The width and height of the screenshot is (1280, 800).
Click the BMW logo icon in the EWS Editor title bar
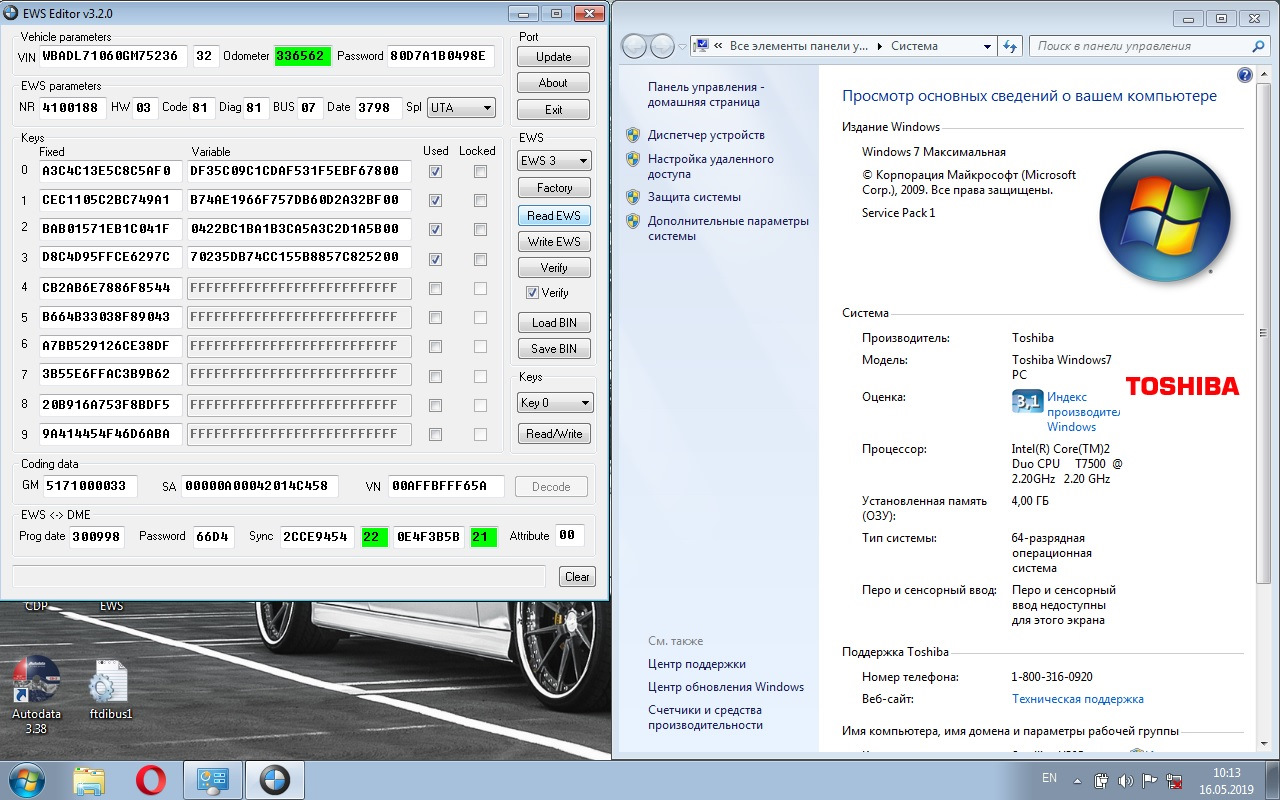coord(13,14)
